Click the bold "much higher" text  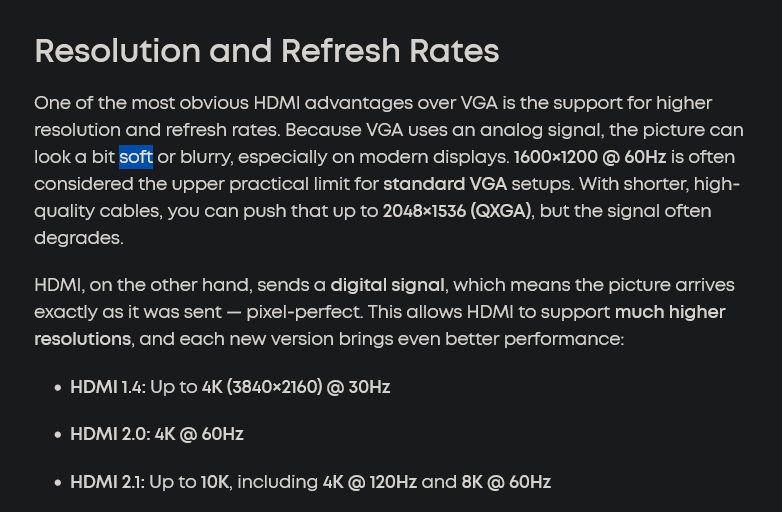(670, 312)
